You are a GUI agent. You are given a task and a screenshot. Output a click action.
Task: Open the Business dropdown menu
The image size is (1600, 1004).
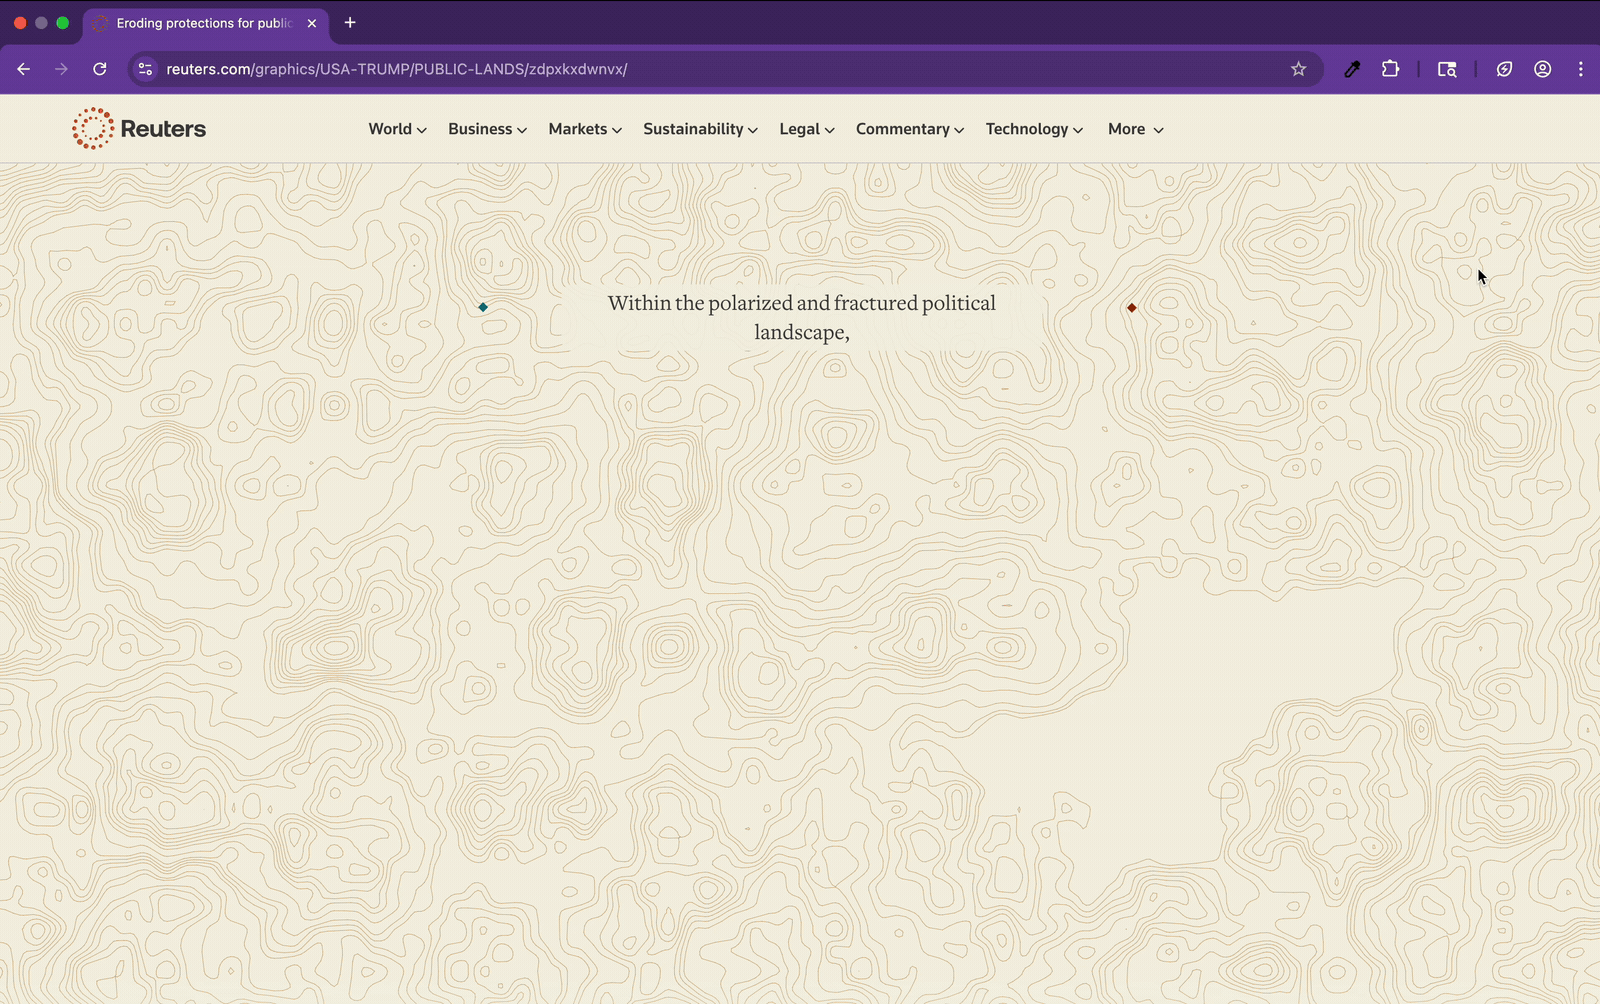486,129
